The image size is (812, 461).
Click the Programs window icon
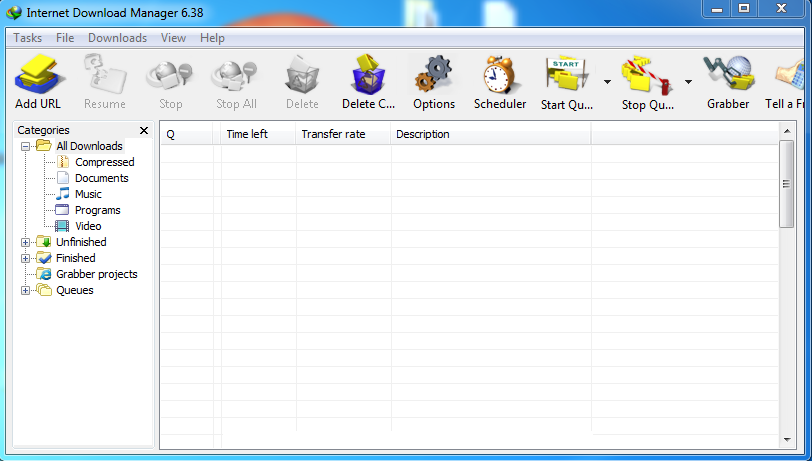tap(62, 210)
